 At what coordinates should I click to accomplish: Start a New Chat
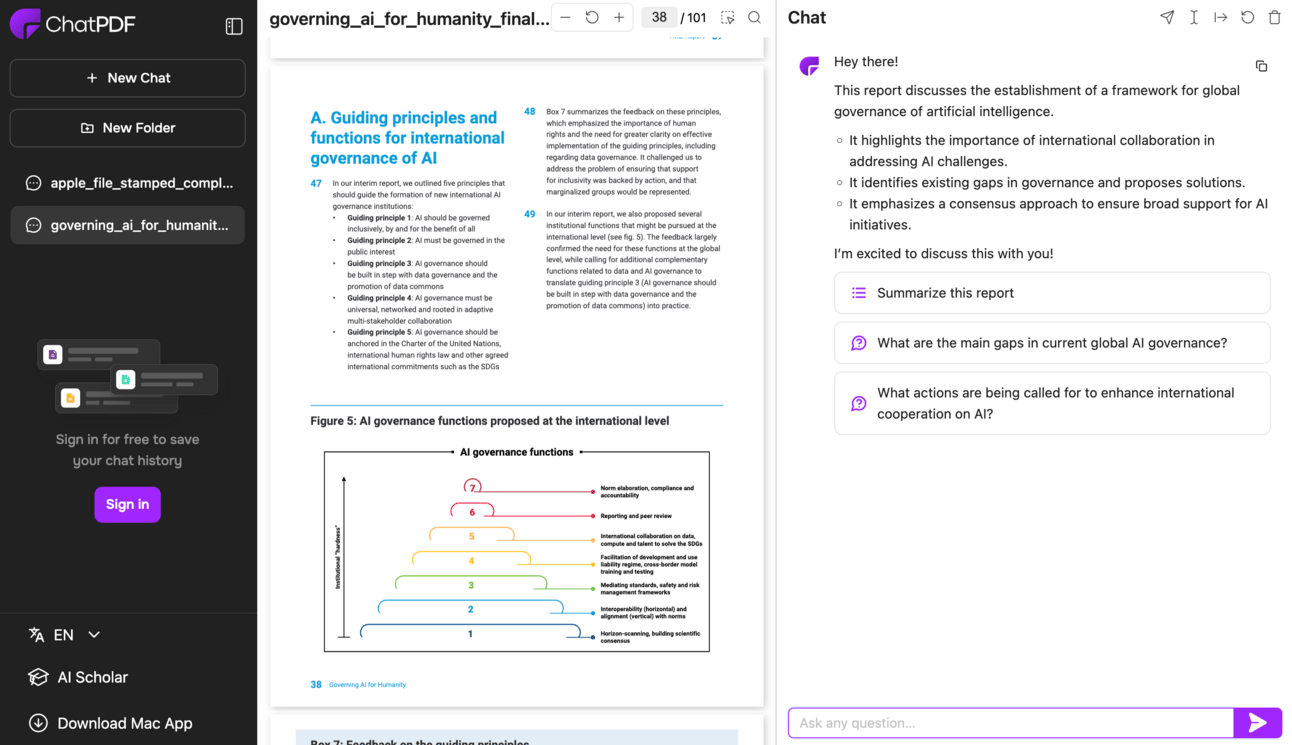coord(128,78)
